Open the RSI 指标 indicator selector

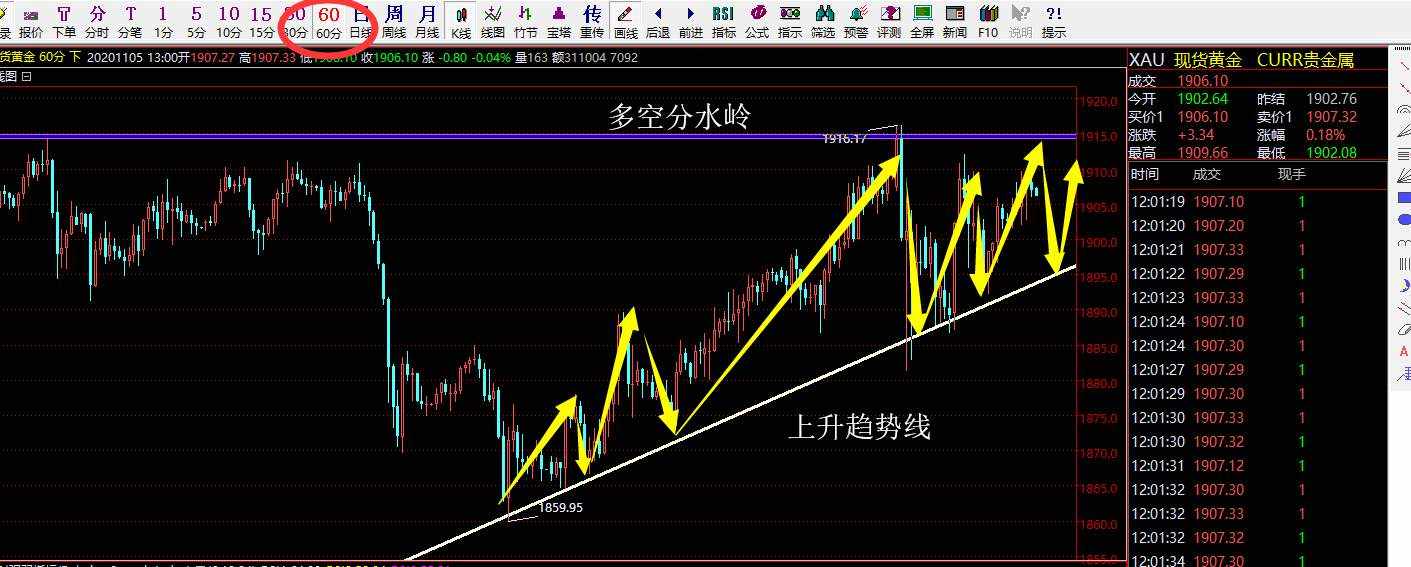click(723, 22)
